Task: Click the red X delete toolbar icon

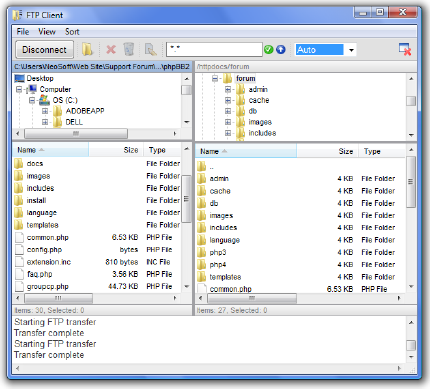Action: pos(111,50)
